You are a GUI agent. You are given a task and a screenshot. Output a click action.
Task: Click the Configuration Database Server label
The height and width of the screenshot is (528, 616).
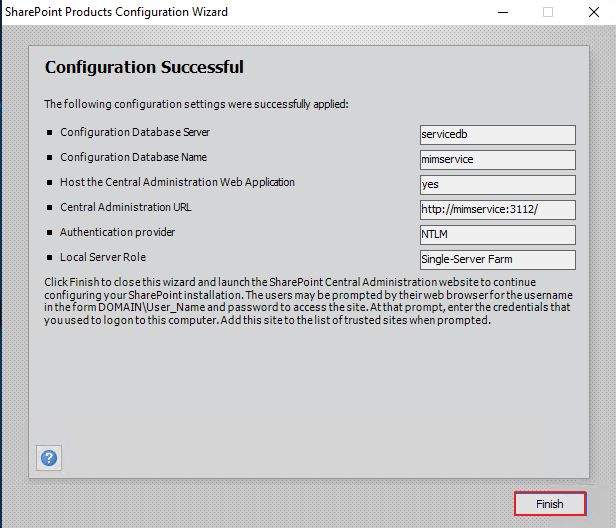point(135,132)
